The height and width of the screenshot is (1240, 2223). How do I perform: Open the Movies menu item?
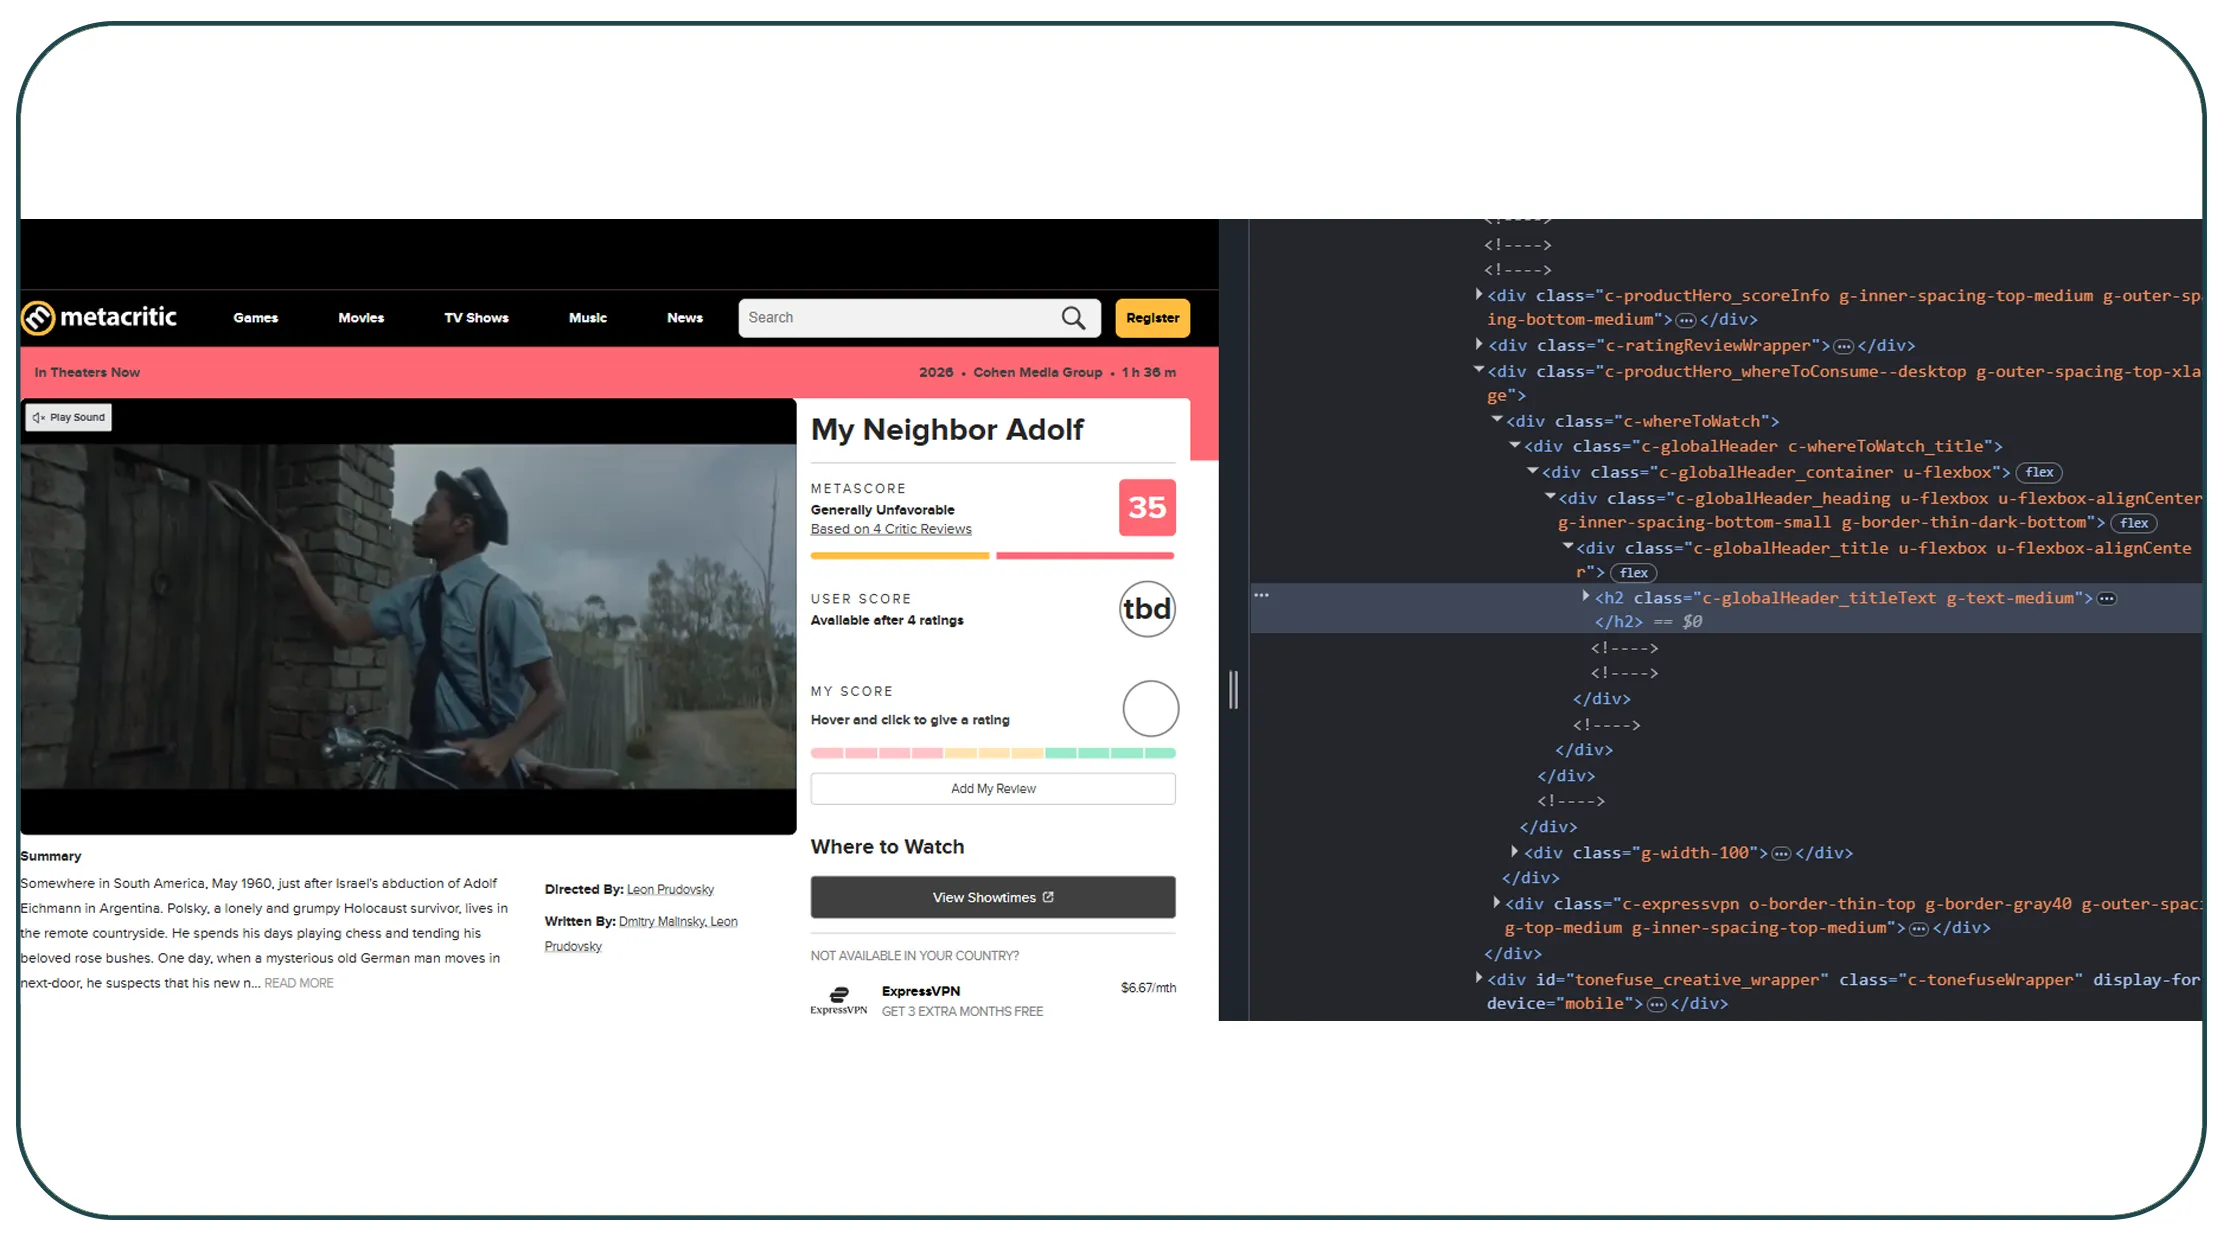pos(361,318)
